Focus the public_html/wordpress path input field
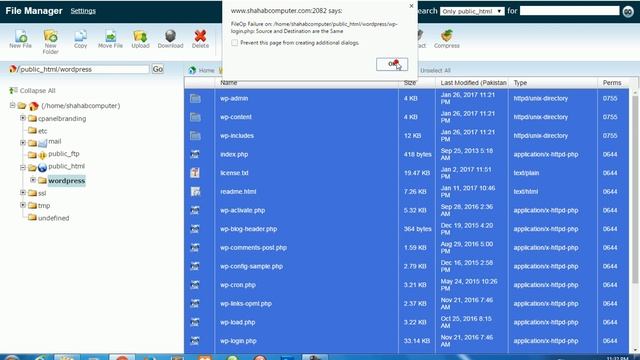The width and height of the screenshot is (640, 360). click(x=84, y=69)
